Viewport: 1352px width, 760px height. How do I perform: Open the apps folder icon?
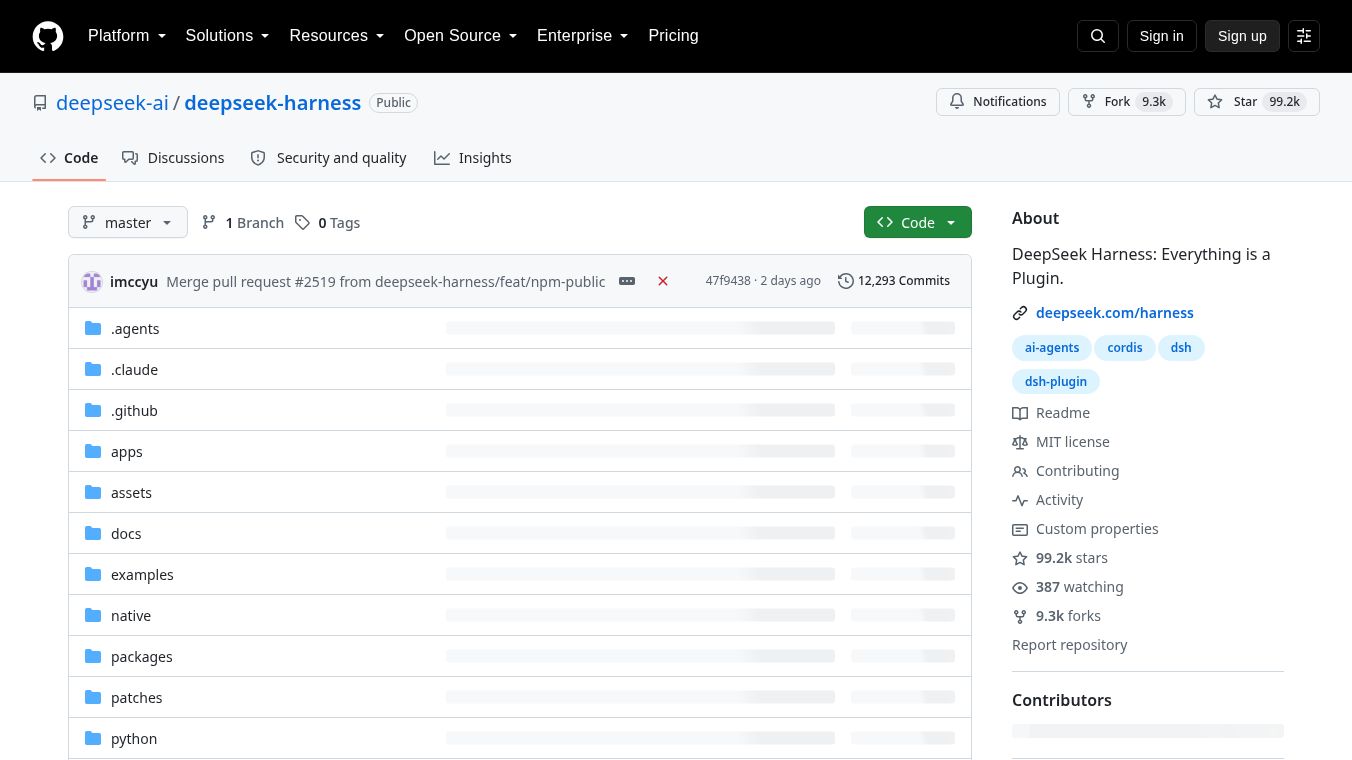pyautogui.click(x=94, y=451)
